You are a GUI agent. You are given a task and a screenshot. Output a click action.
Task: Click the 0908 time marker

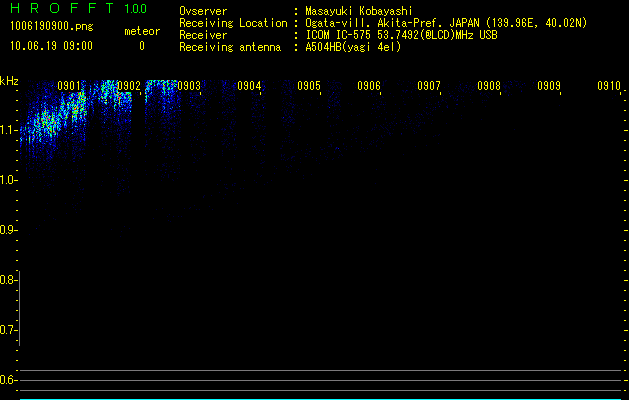tap(489, 86)
